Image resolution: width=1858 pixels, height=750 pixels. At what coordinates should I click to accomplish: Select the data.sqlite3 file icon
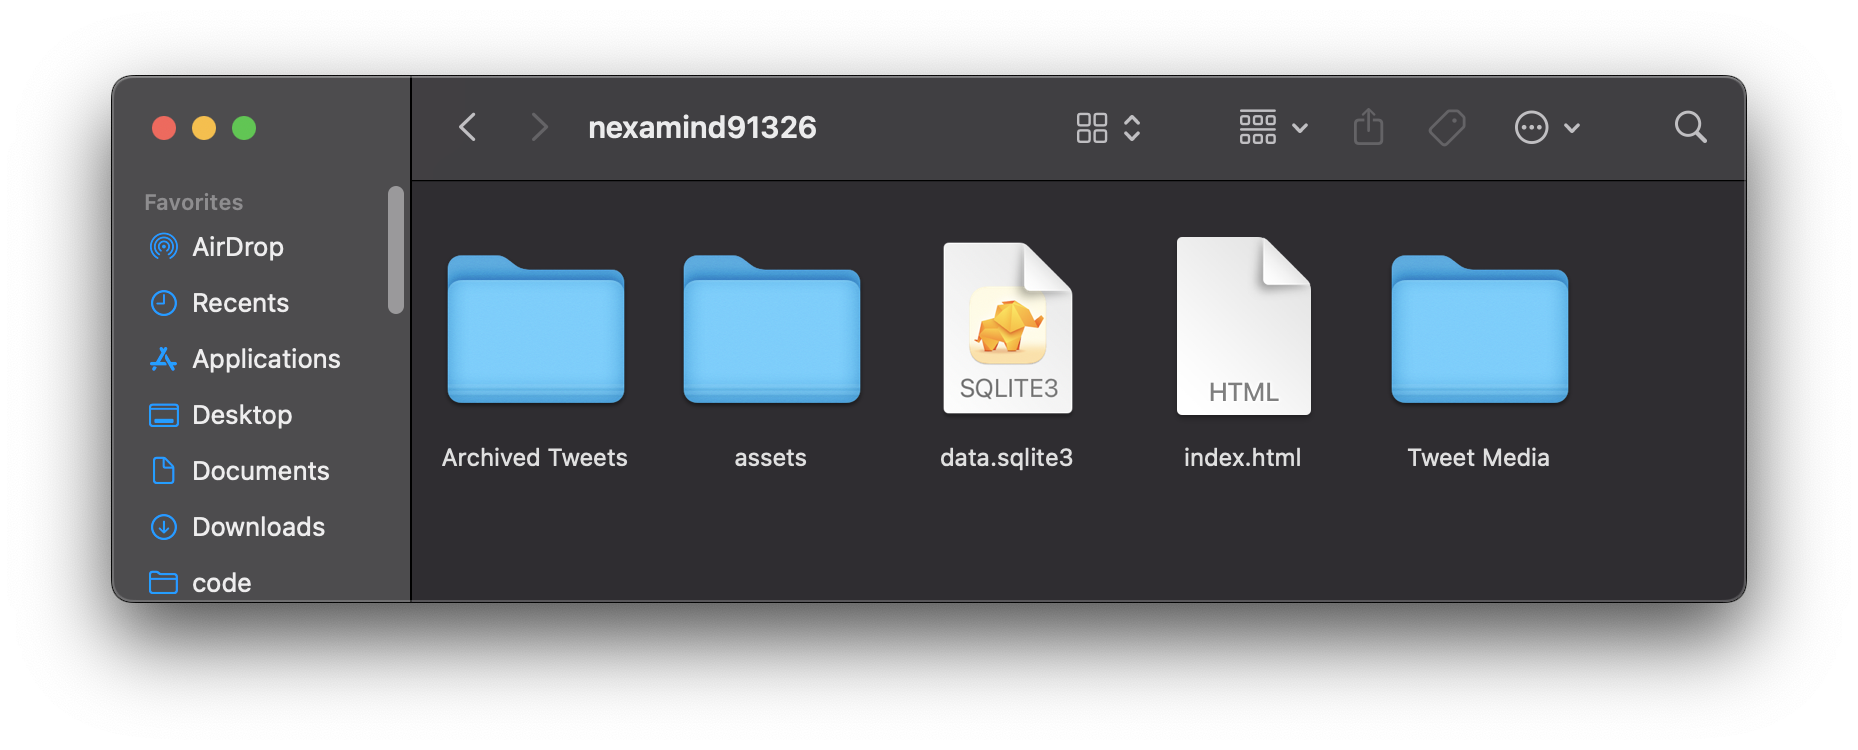(x=1008, y=327)
